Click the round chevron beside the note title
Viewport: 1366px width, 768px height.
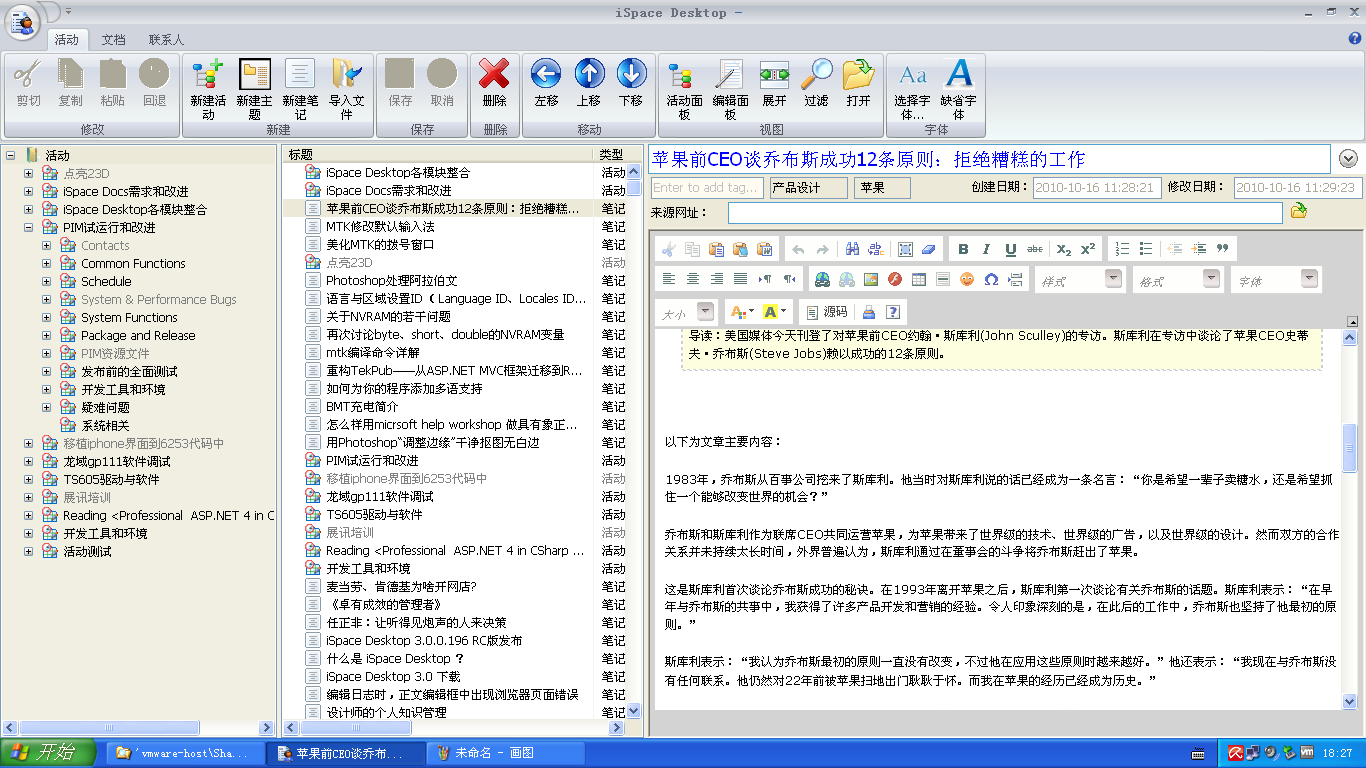coord(1348,159)
